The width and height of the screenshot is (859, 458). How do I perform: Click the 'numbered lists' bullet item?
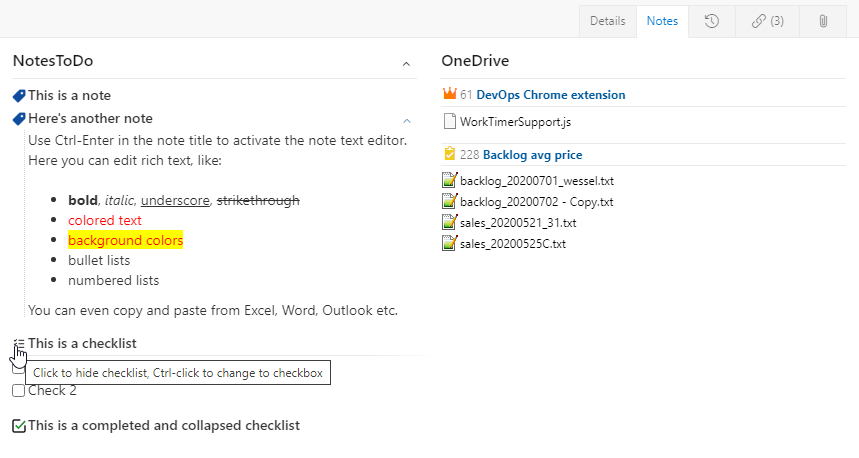click(x=113, y=280)
